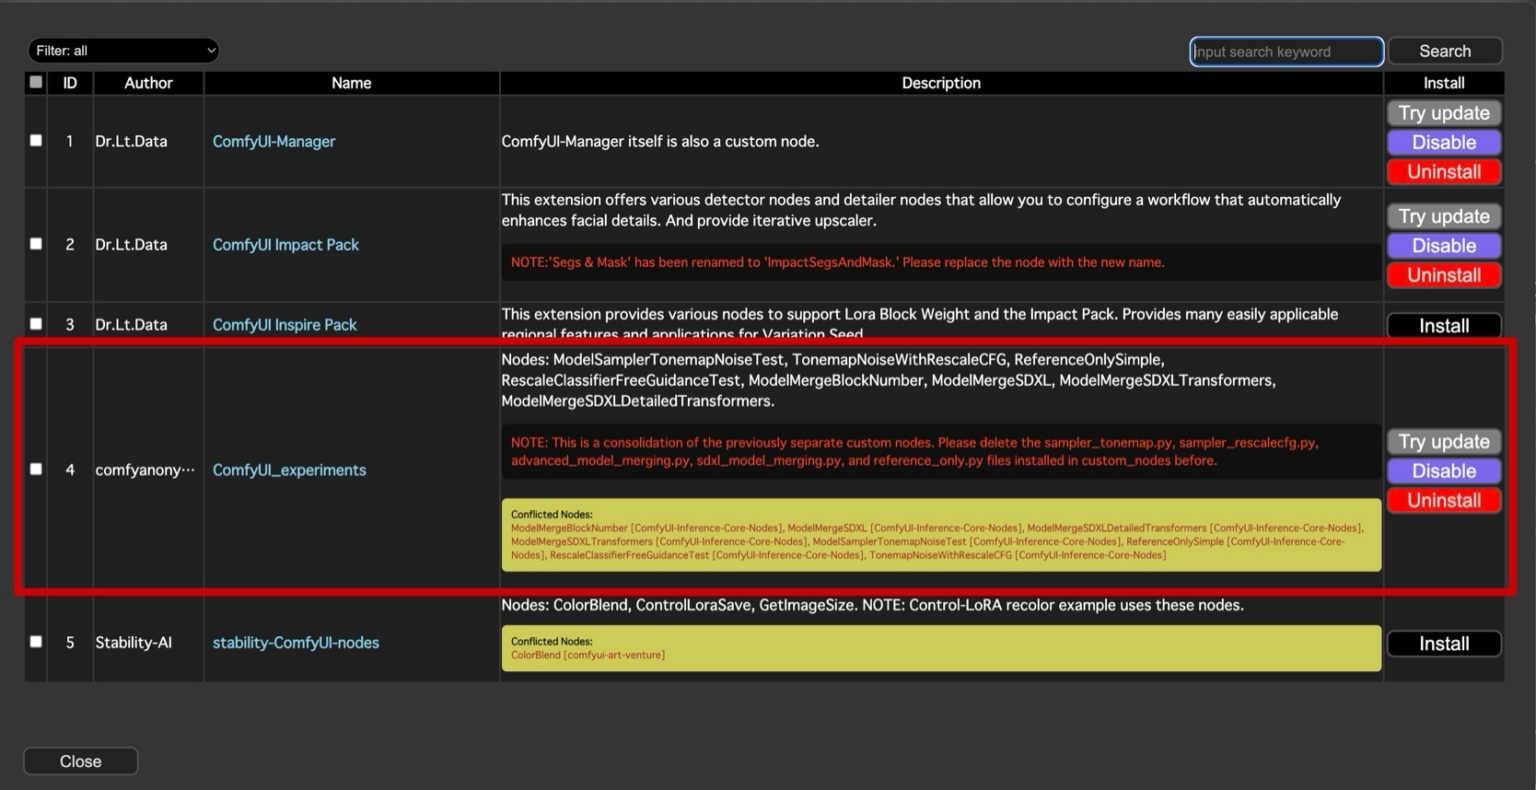Install the stability-ComfyUI-nodes extension
The image size is (1536, 790).
click(x=1444, y=643)
